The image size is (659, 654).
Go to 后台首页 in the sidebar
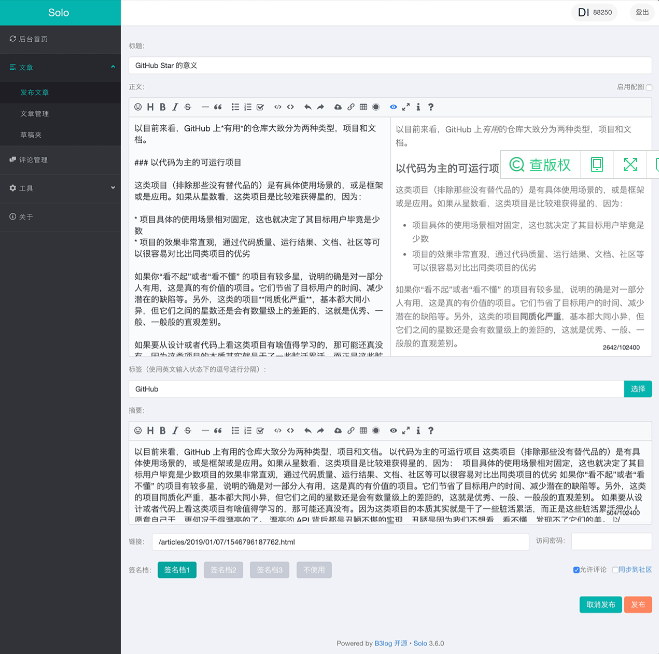[x=60, y=39]
